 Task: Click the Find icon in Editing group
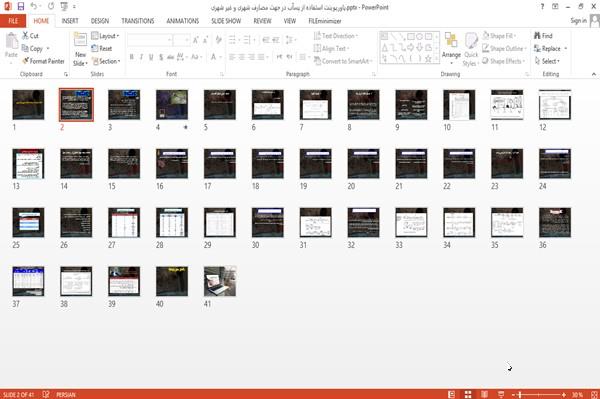point(537,36)
